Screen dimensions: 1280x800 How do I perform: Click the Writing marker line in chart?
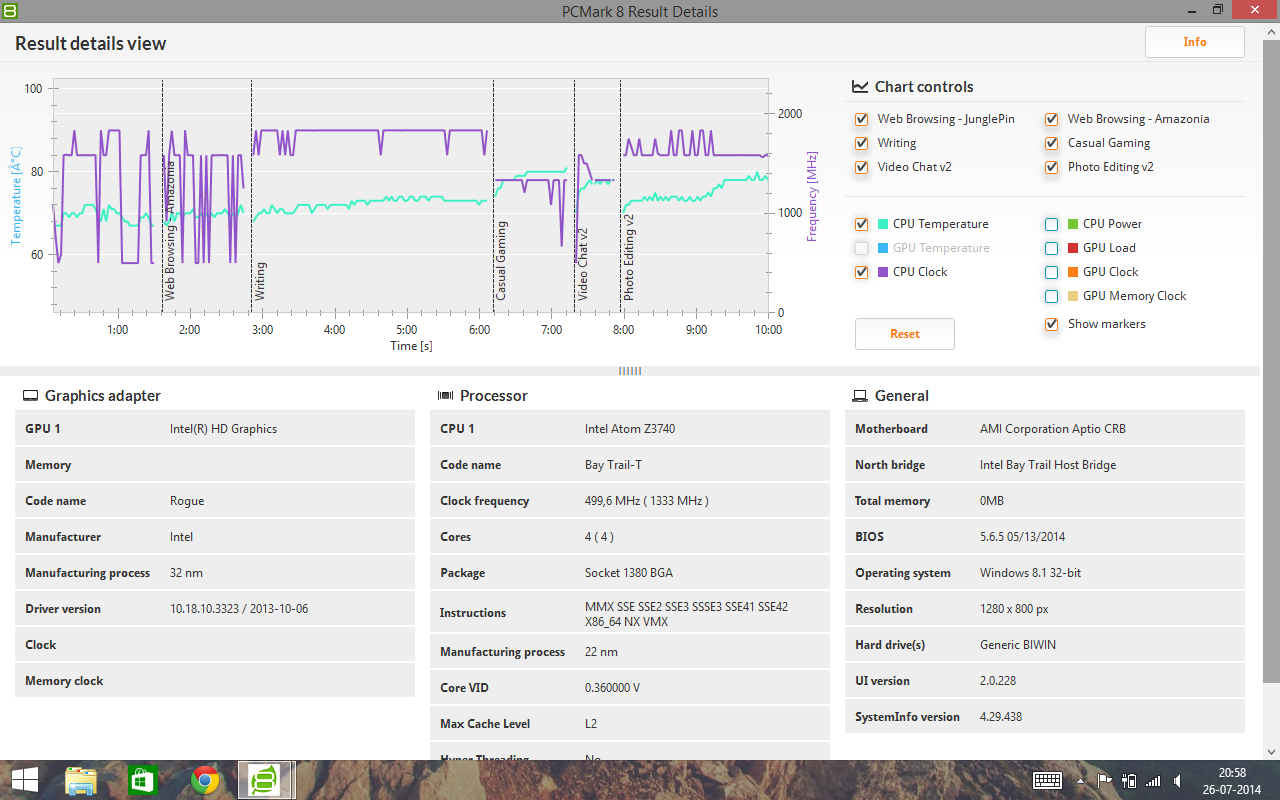252,195
